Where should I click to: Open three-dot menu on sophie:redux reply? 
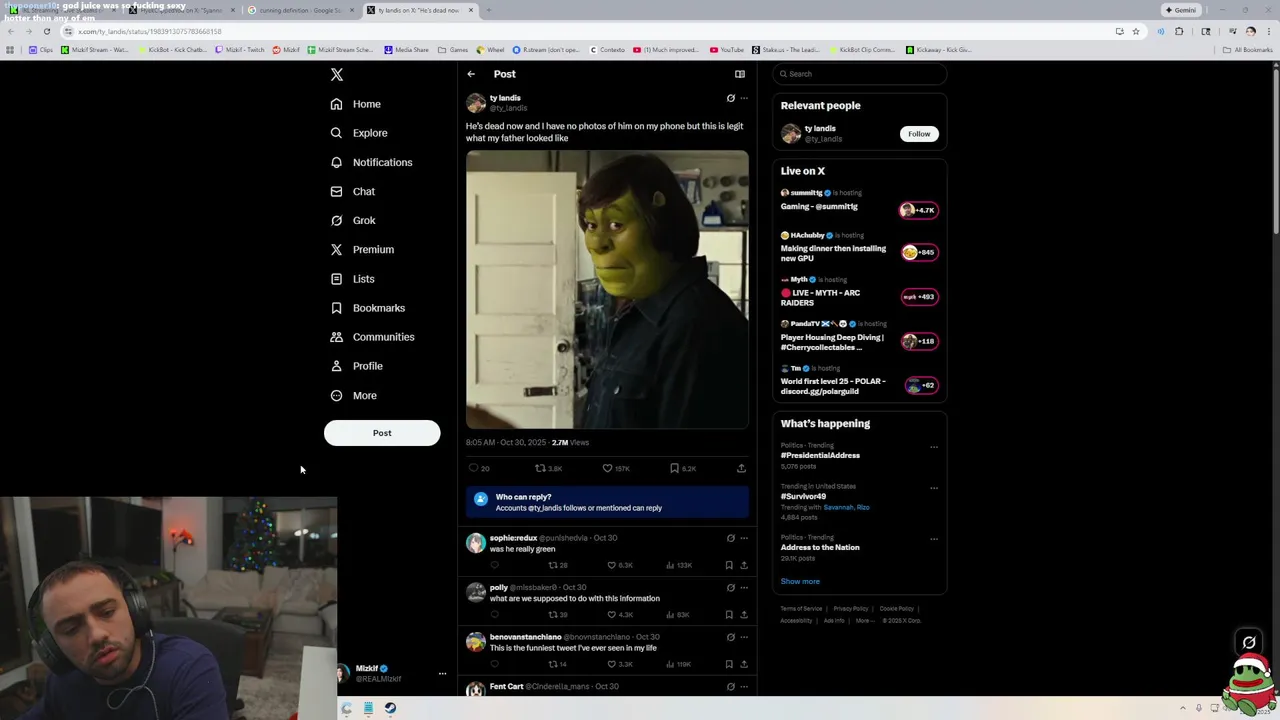tap(744, 538)
